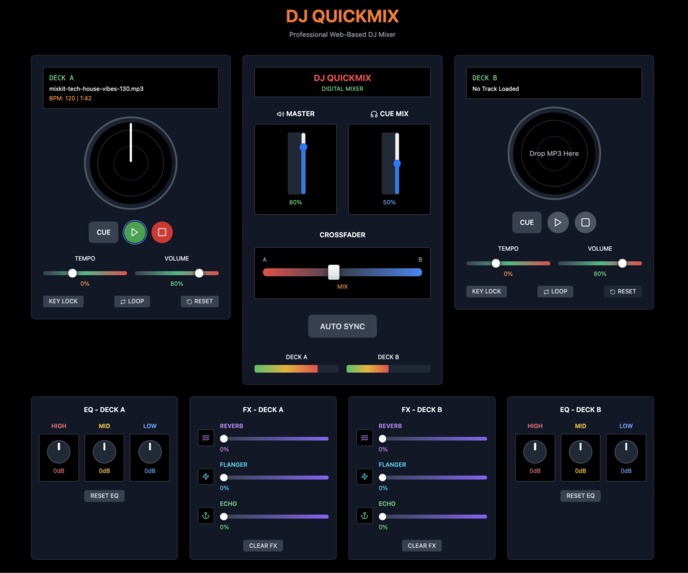Click the Deck B Echo slider
This screenshot has height=573, width=688.
tap(433, 516)
